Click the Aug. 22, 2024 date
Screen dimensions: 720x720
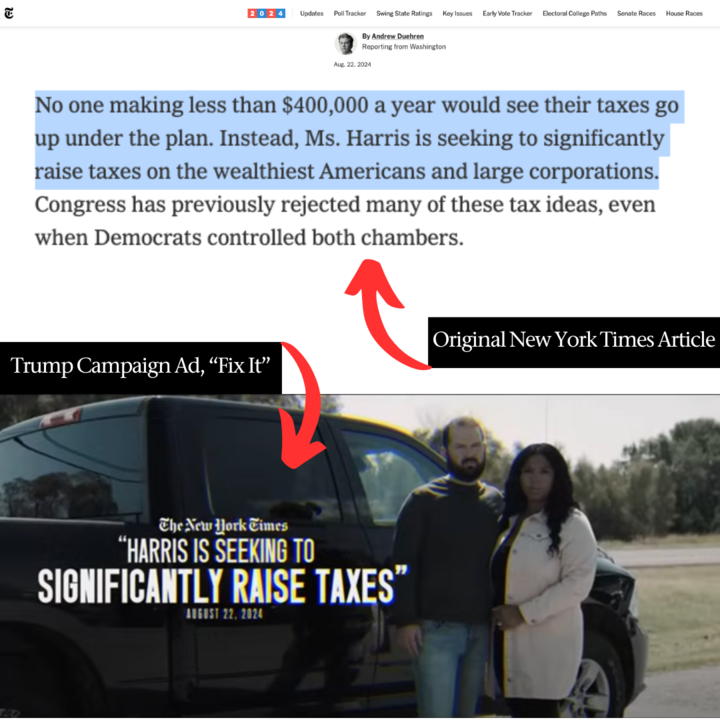pyautogui.click(x=352, y=64)
